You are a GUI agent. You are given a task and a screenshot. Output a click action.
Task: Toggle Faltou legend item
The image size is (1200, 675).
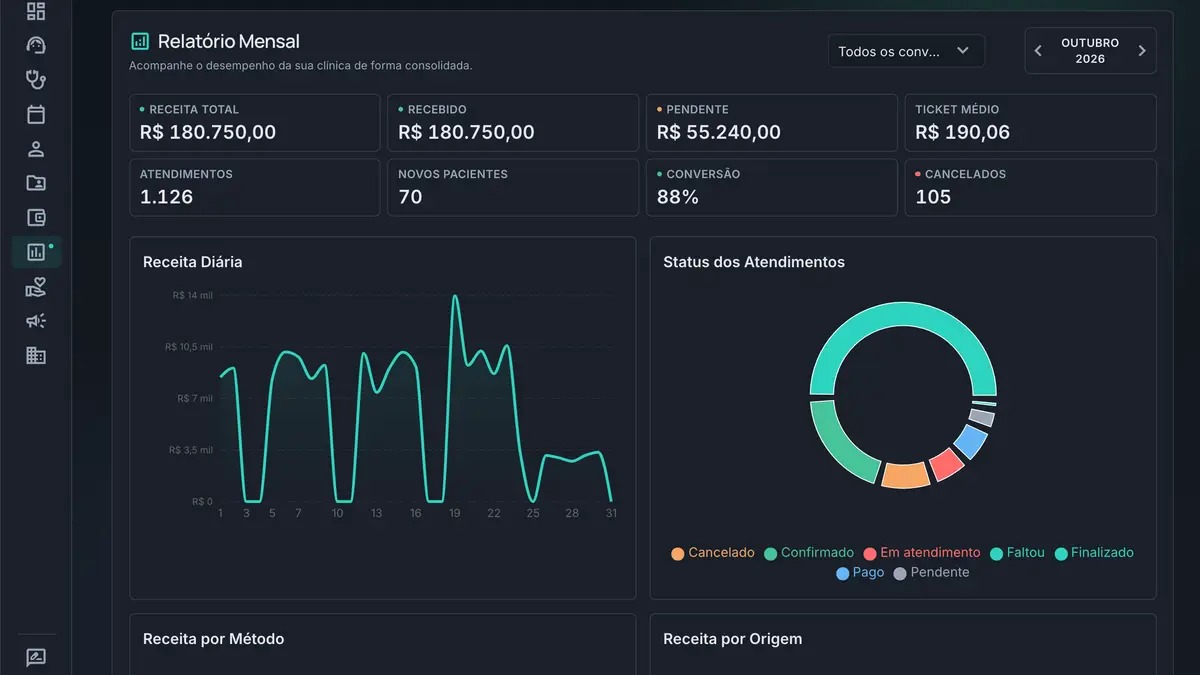1017,553
